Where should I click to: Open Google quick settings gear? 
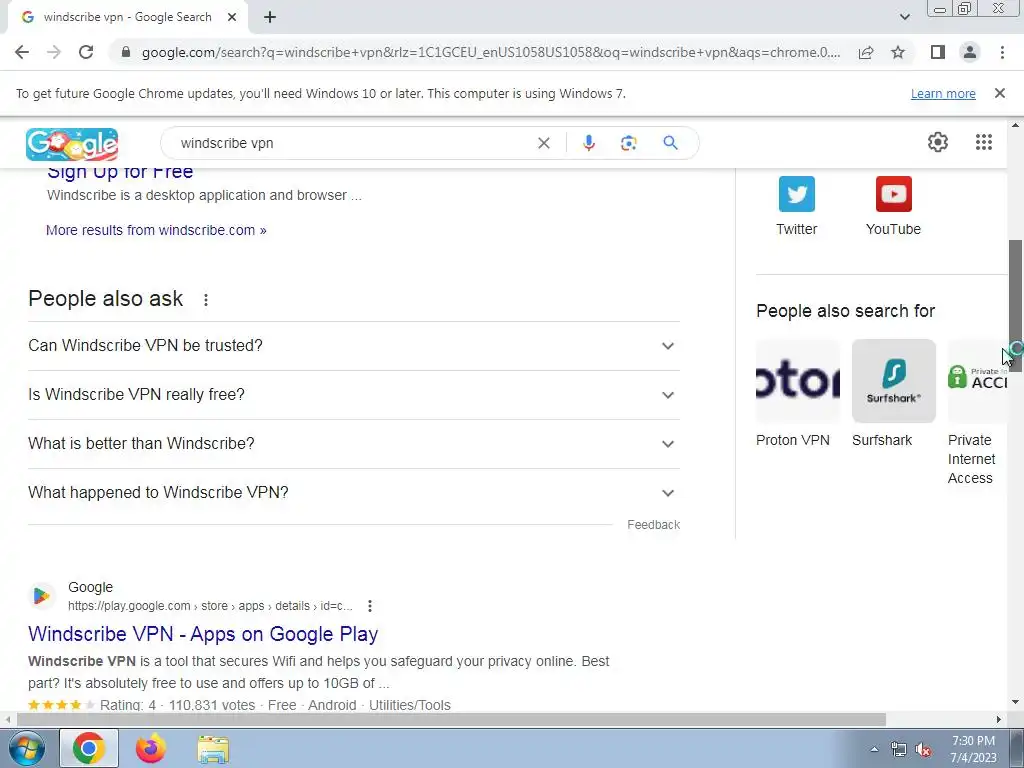pos(938,142)
